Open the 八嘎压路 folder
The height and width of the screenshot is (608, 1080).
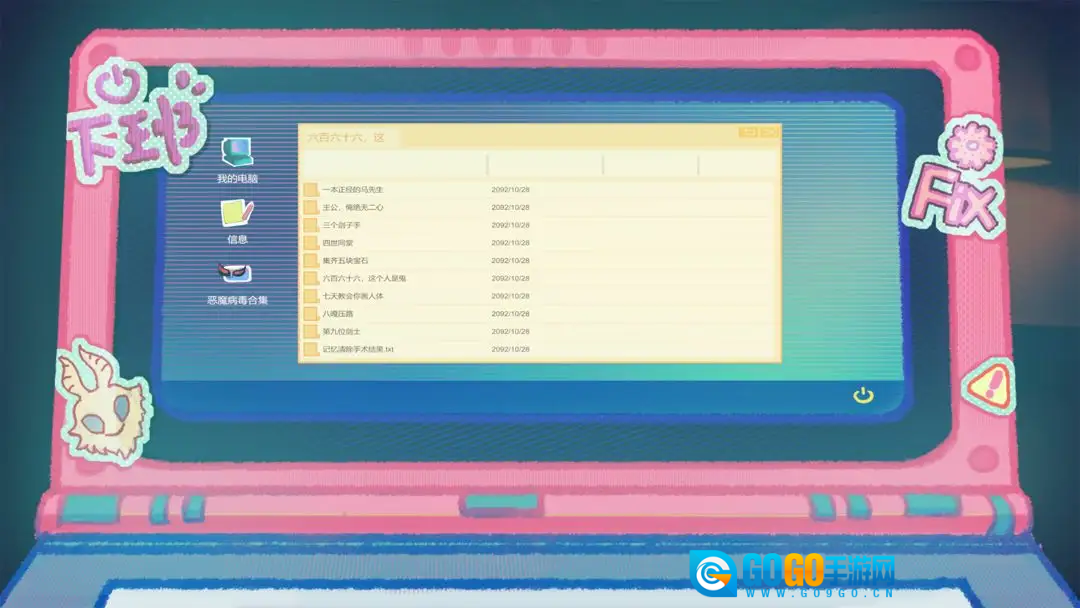pyautogui.click(x=338, y=314)
